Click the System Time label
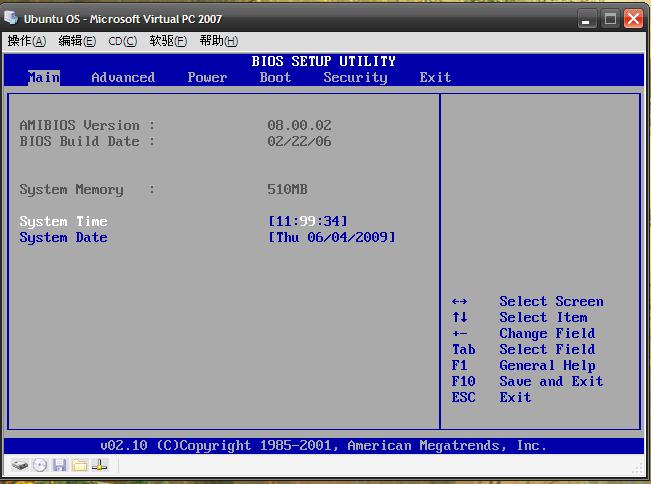The width and height of the screenshot is (651, 484). coord(63,221)
